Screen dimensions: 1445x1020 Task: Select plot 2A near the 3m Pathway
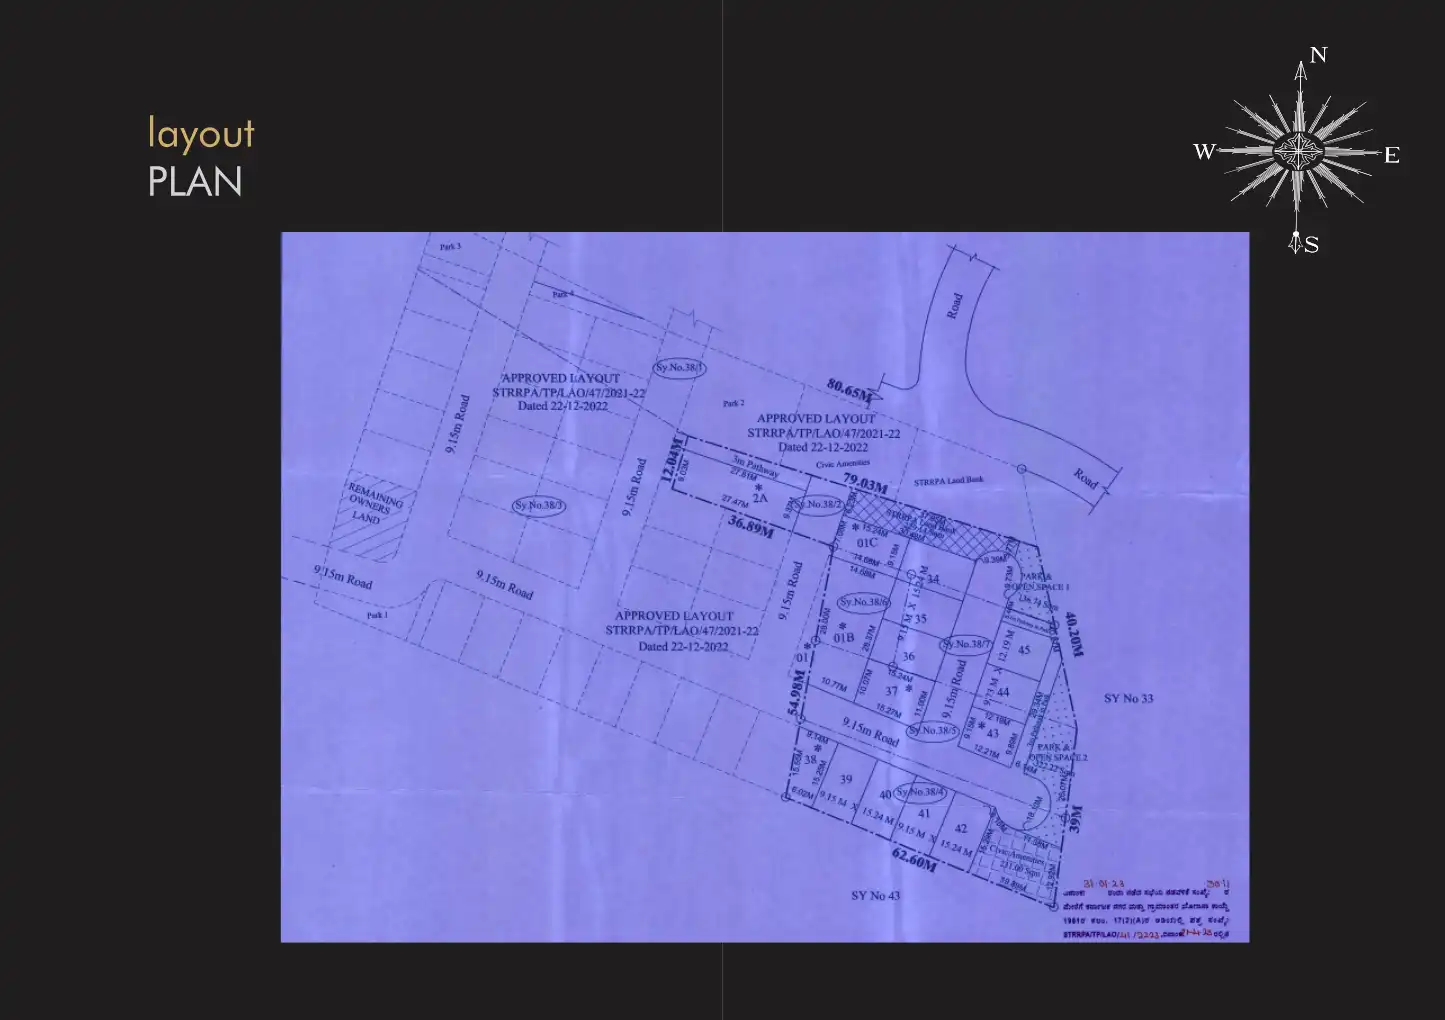pos(759,496)
